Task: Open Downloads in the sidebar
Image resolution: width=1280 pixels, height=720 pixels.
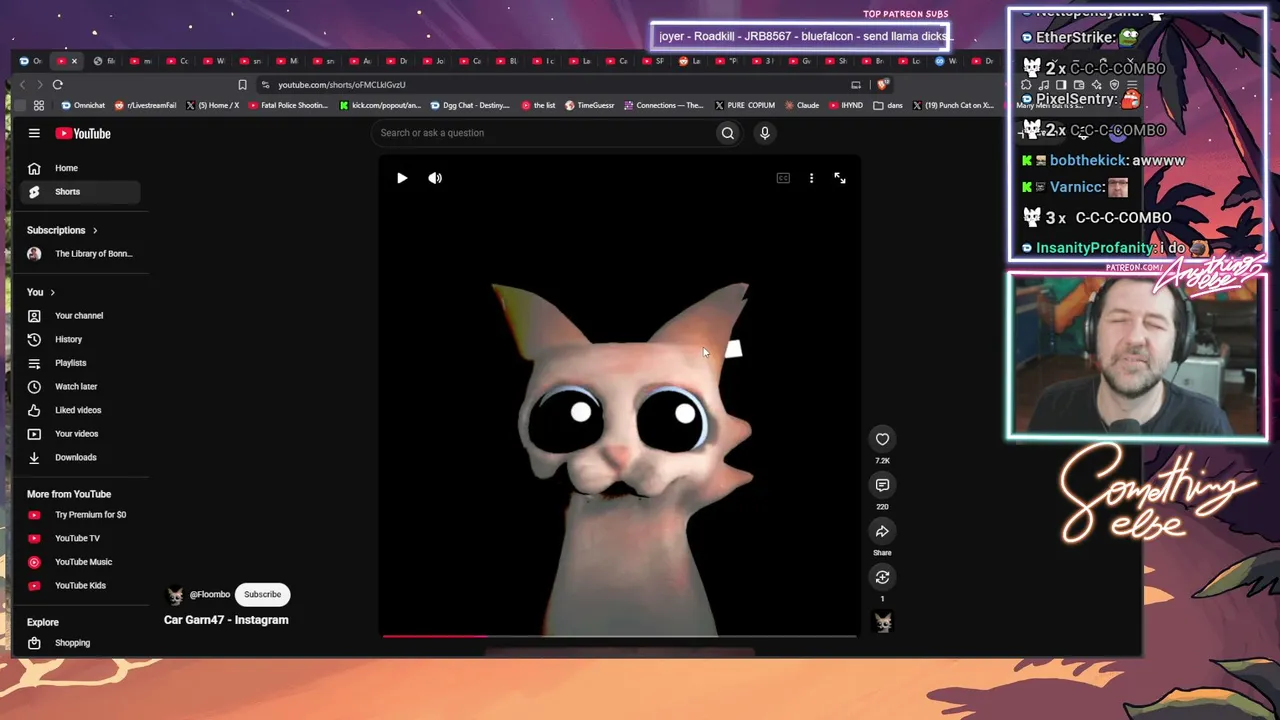Action: pos(80,458)
